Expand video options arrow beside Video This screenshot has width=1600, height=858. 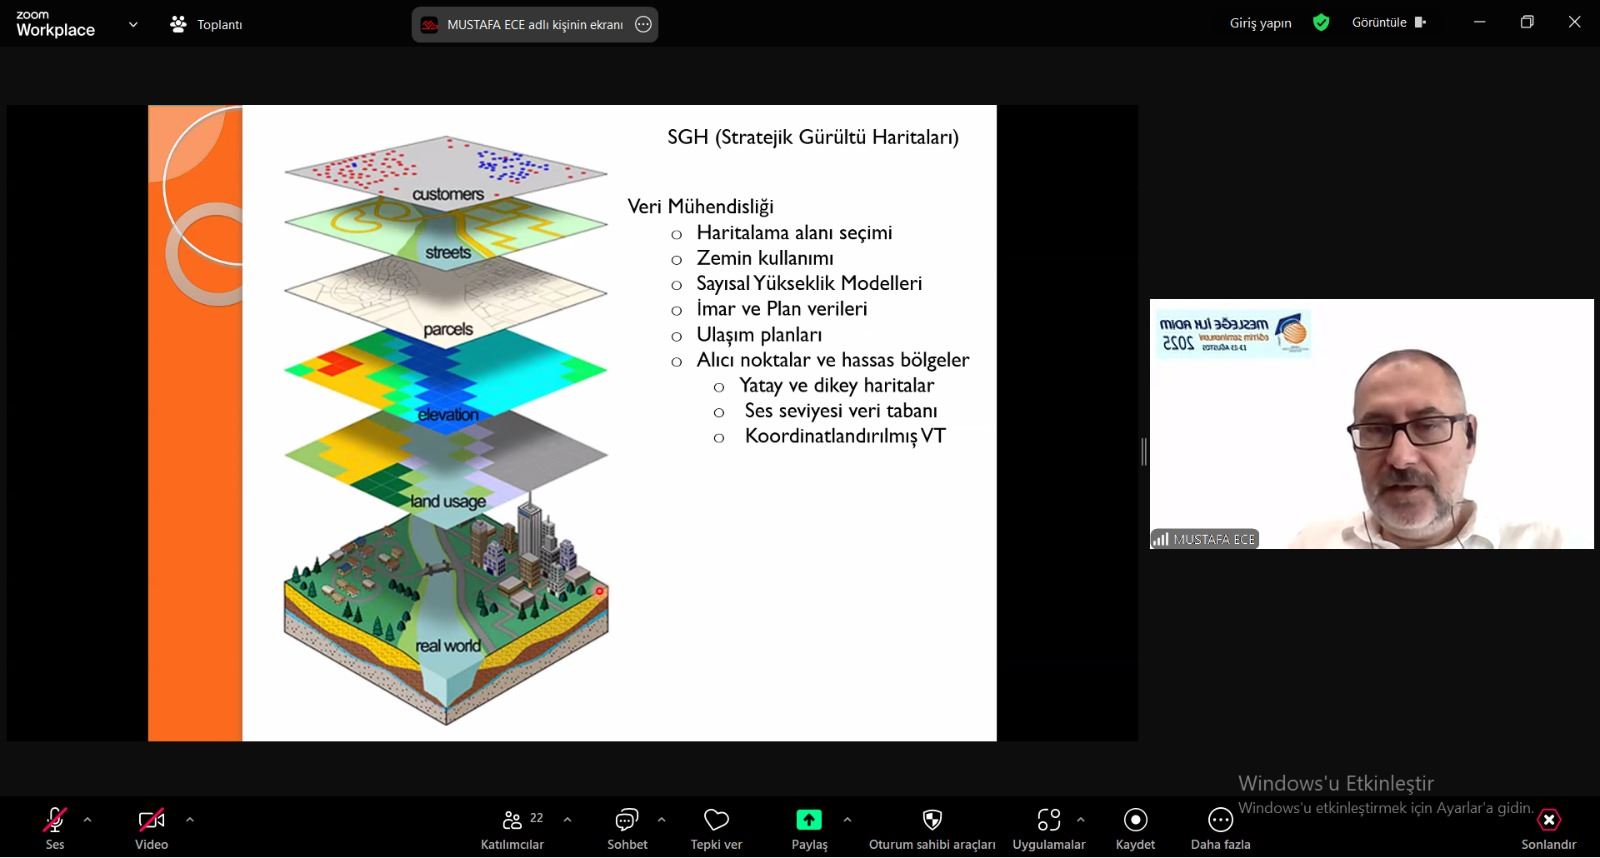tap(190, 820)
